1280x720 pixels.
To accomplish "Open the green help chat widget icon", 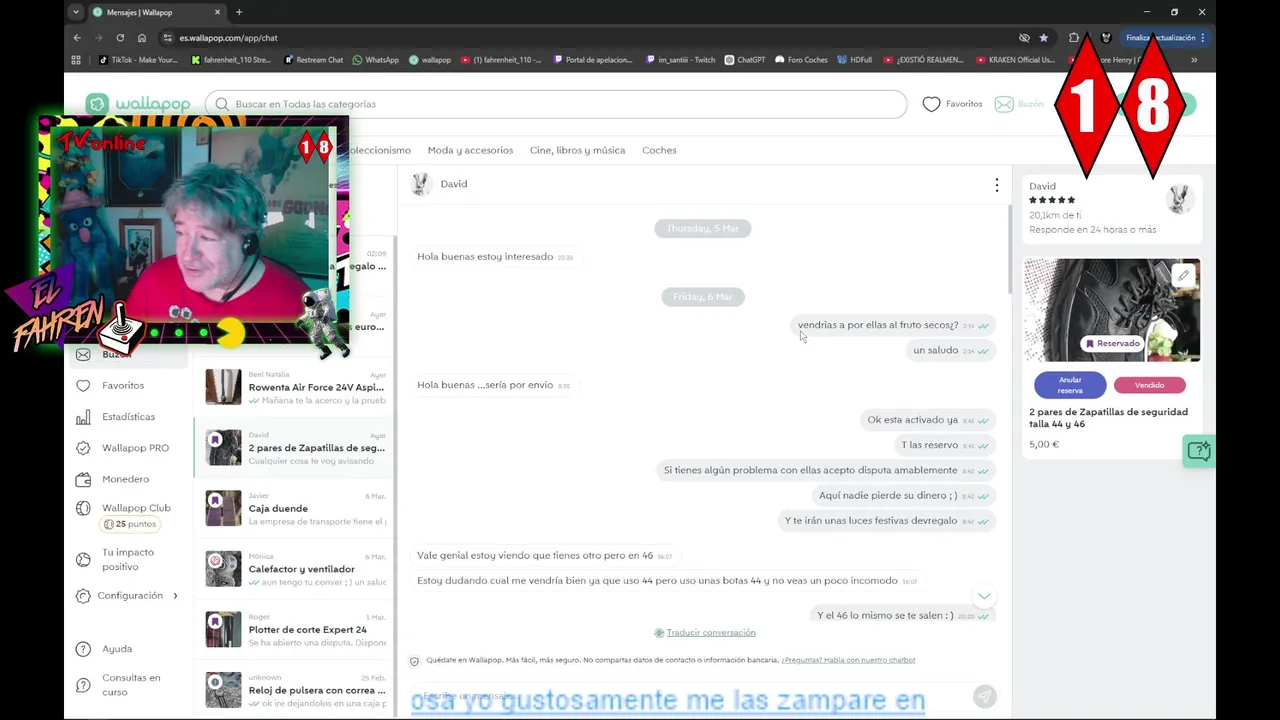I will [1198, 451].
